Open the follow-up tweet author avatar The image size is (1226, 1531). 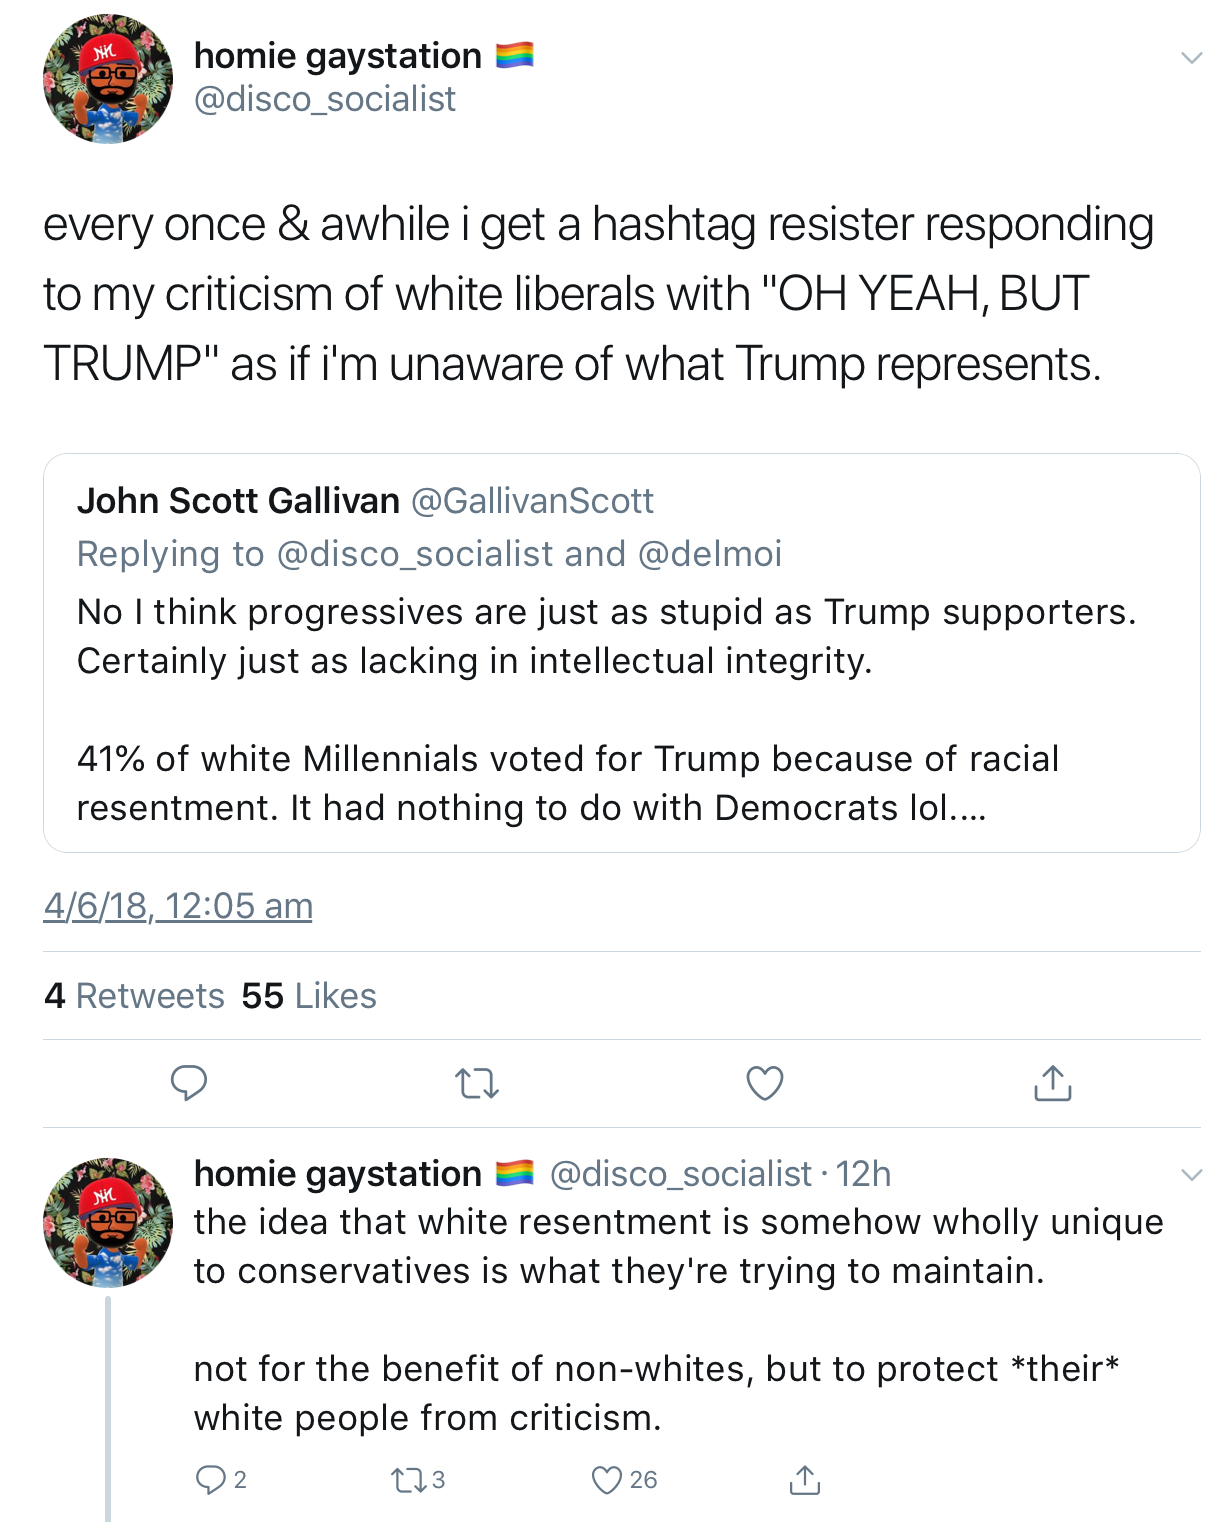[x=108, y=1222]
